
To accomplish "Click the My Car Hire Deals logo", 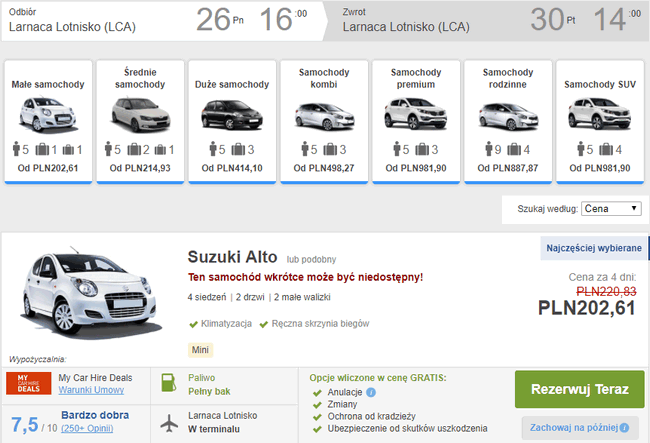I will (x=29, y=383).
